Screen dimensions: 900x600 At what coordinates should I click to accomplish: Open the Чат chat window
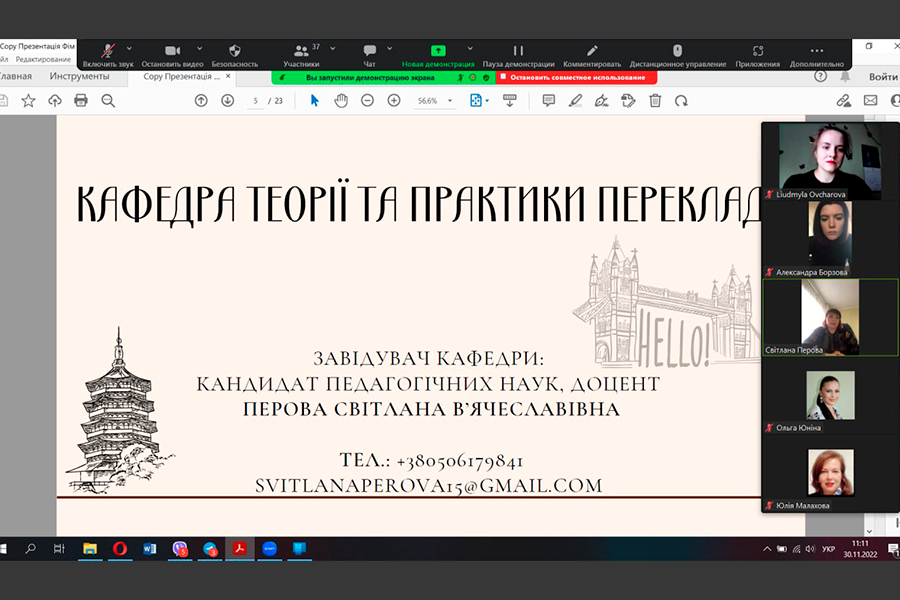[370, 55]
